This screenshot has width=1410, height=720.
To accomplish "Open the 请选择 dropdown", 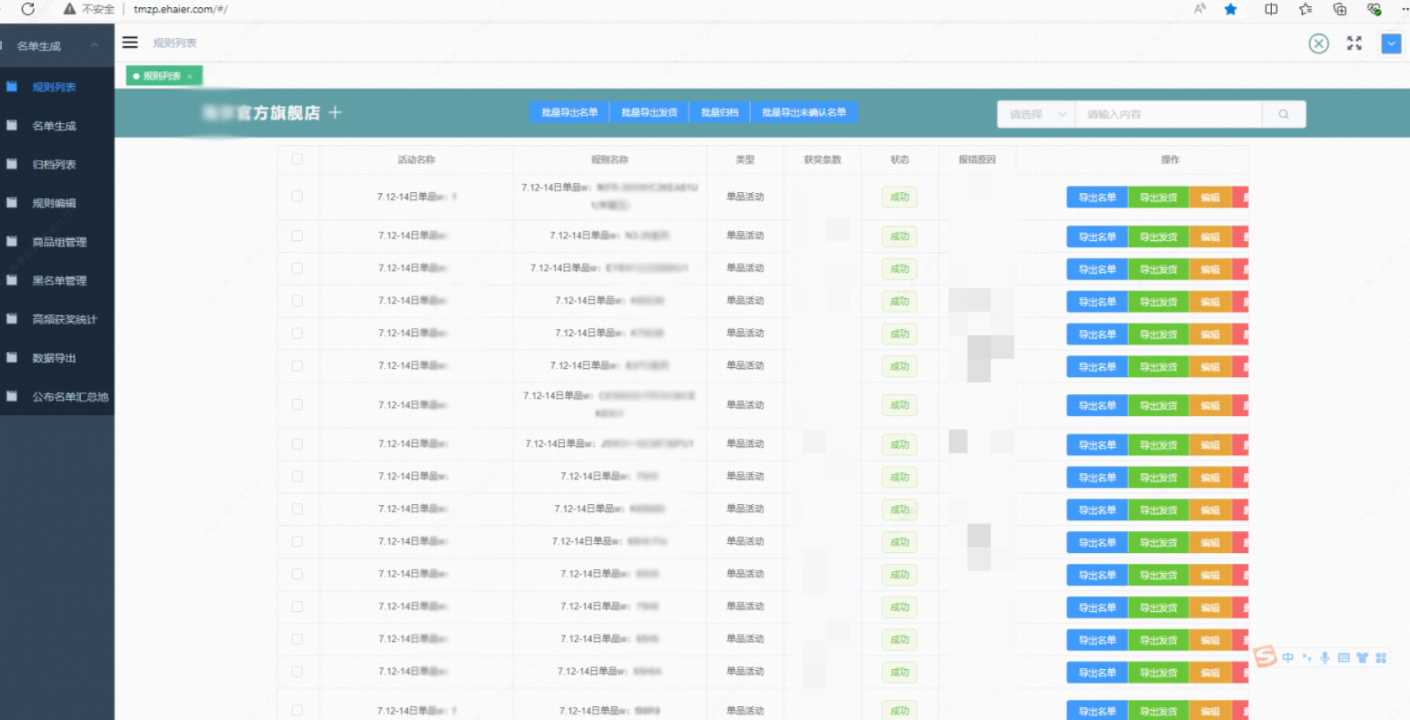I will pyautogui.click(x=1036, y=114).
